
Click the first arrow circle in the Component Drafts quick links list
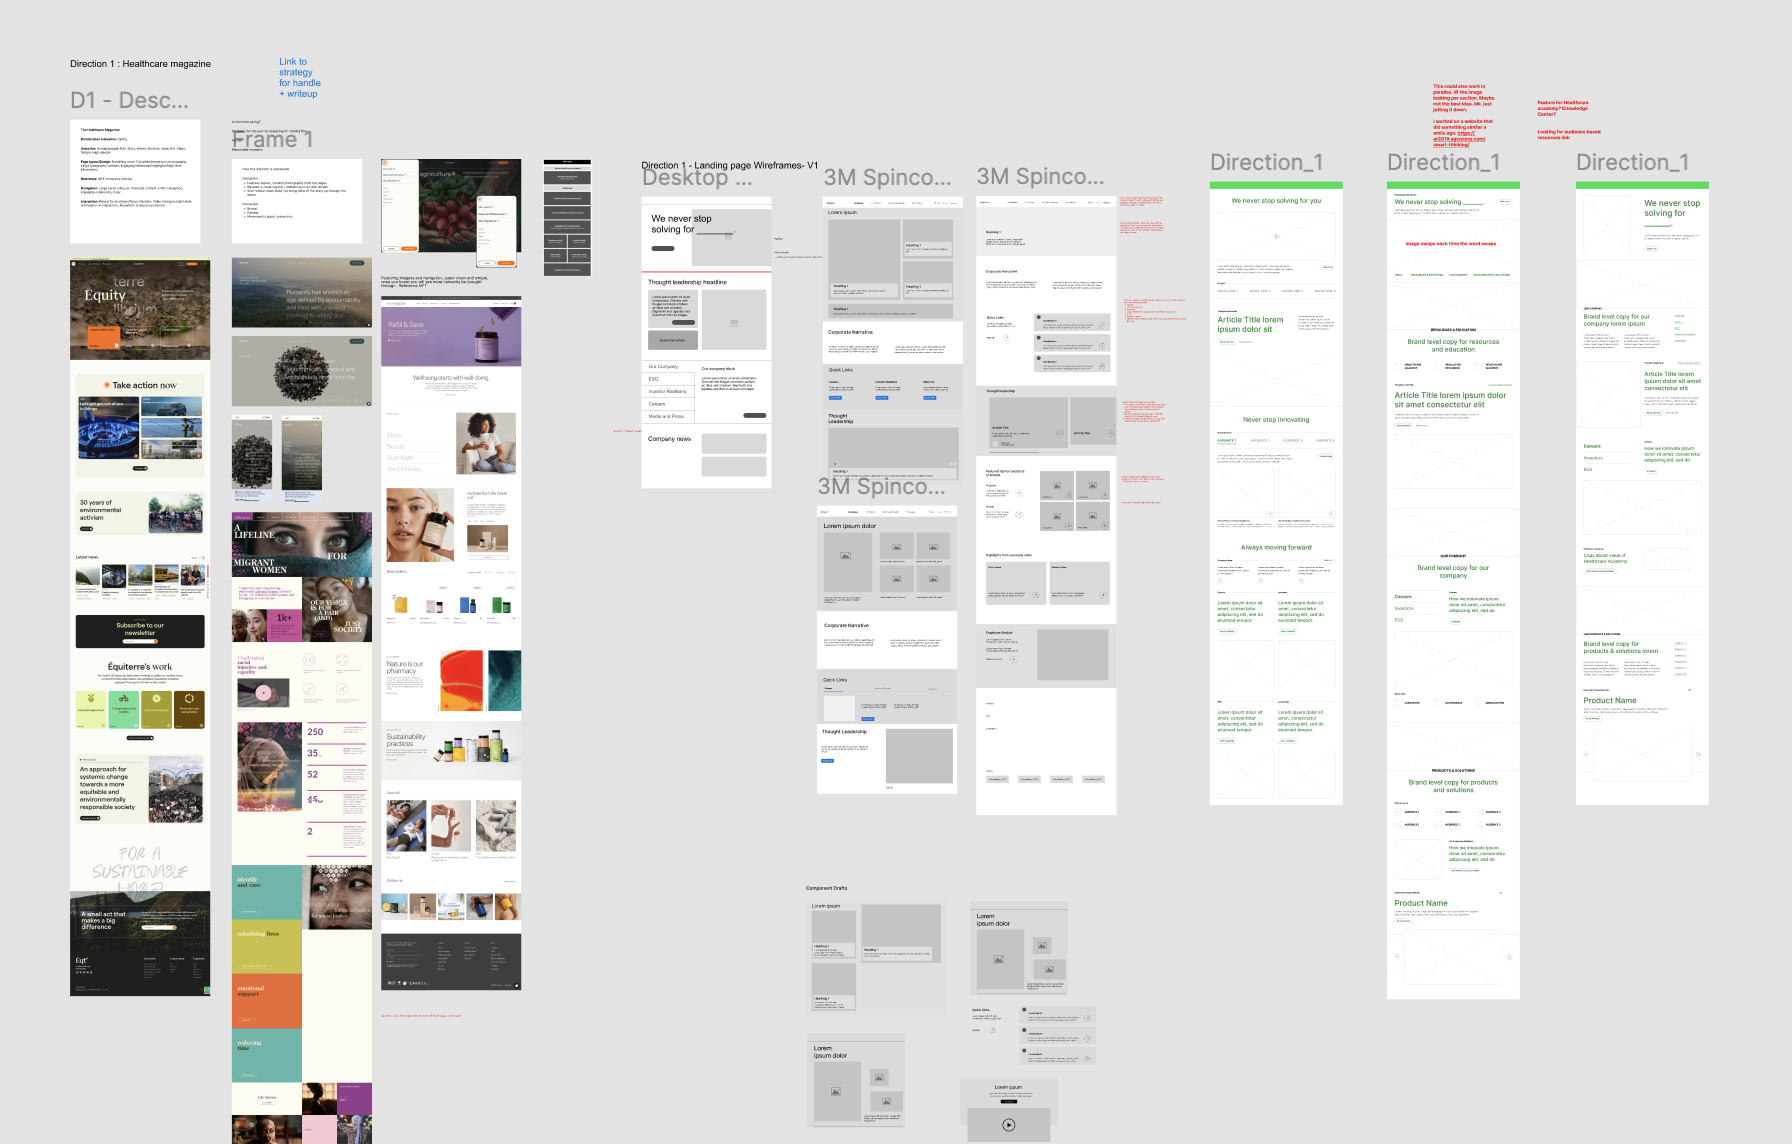(1088, 1018)
